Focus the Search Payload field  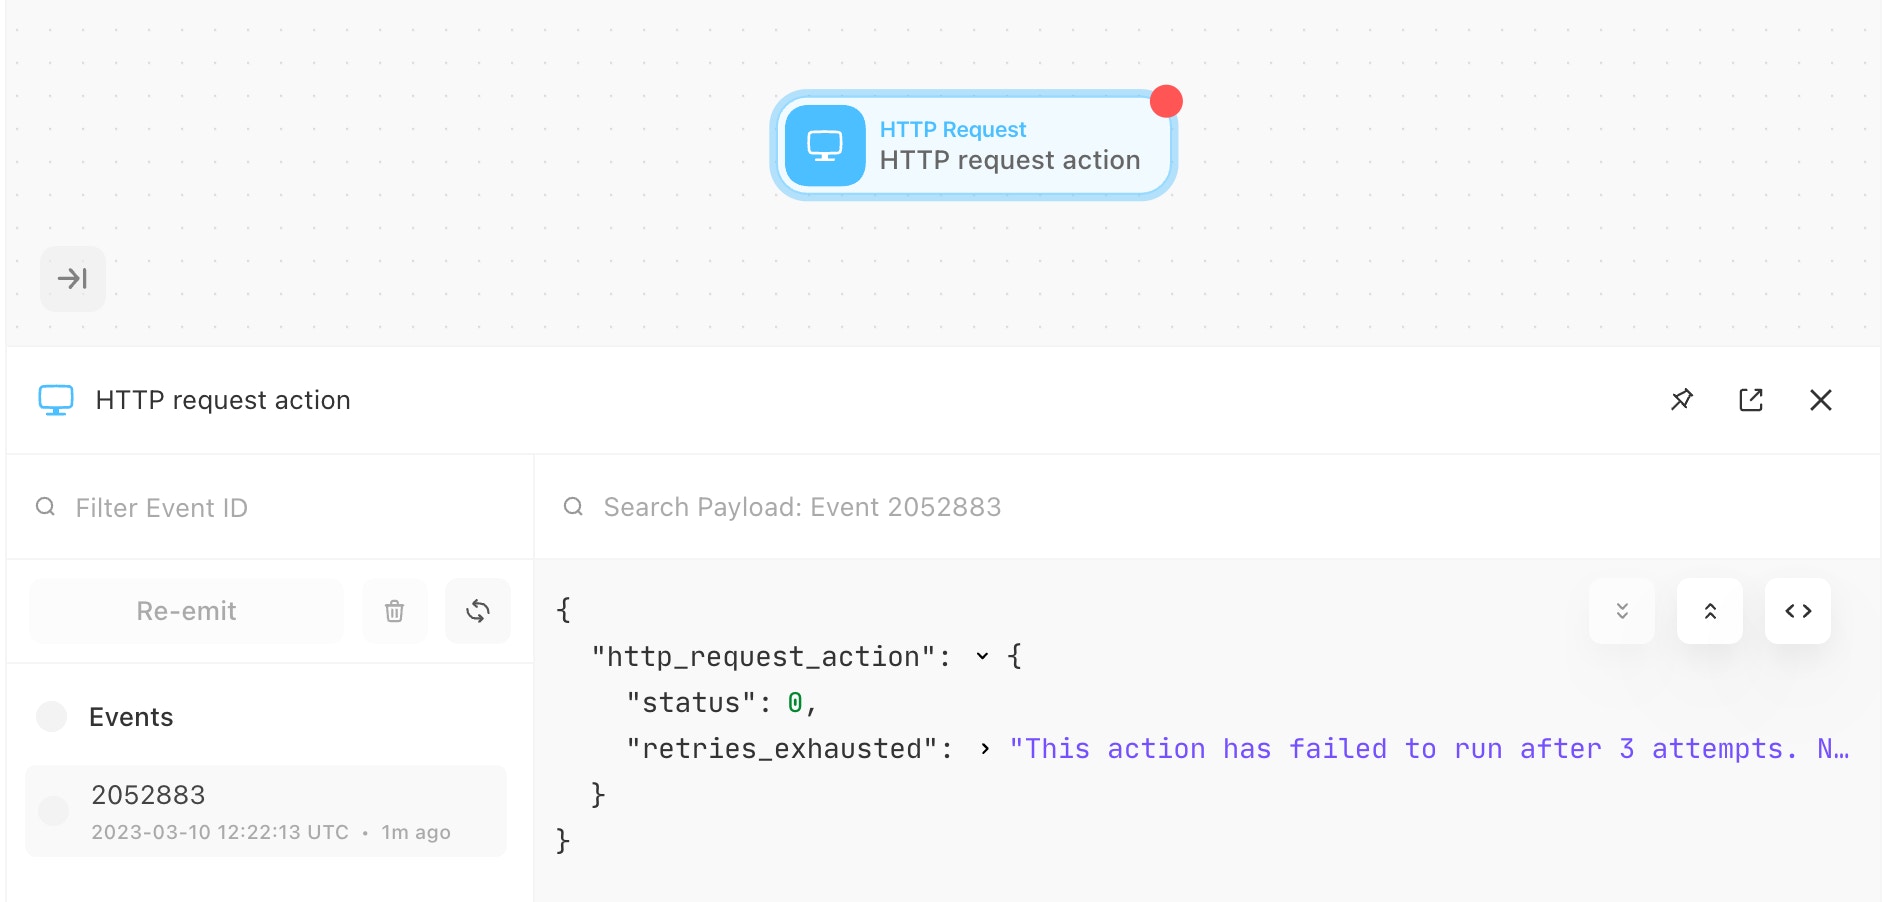tap(1207, 507)
